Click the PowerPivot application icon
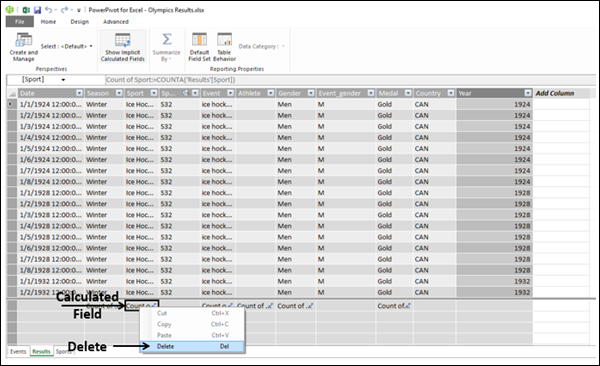The width and height of the screenshot is (600, 366). (x=10, y=10)
